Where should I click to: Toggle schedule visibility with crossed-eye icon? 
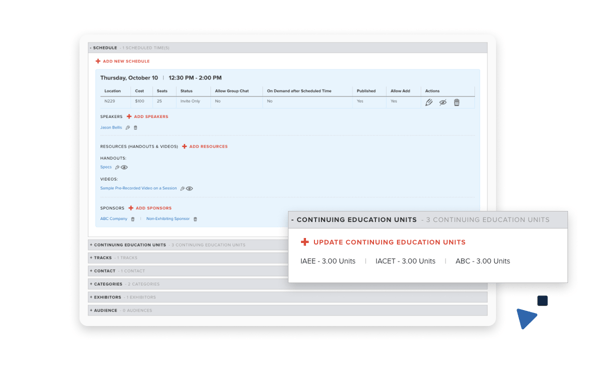click(x=443, y=103)
